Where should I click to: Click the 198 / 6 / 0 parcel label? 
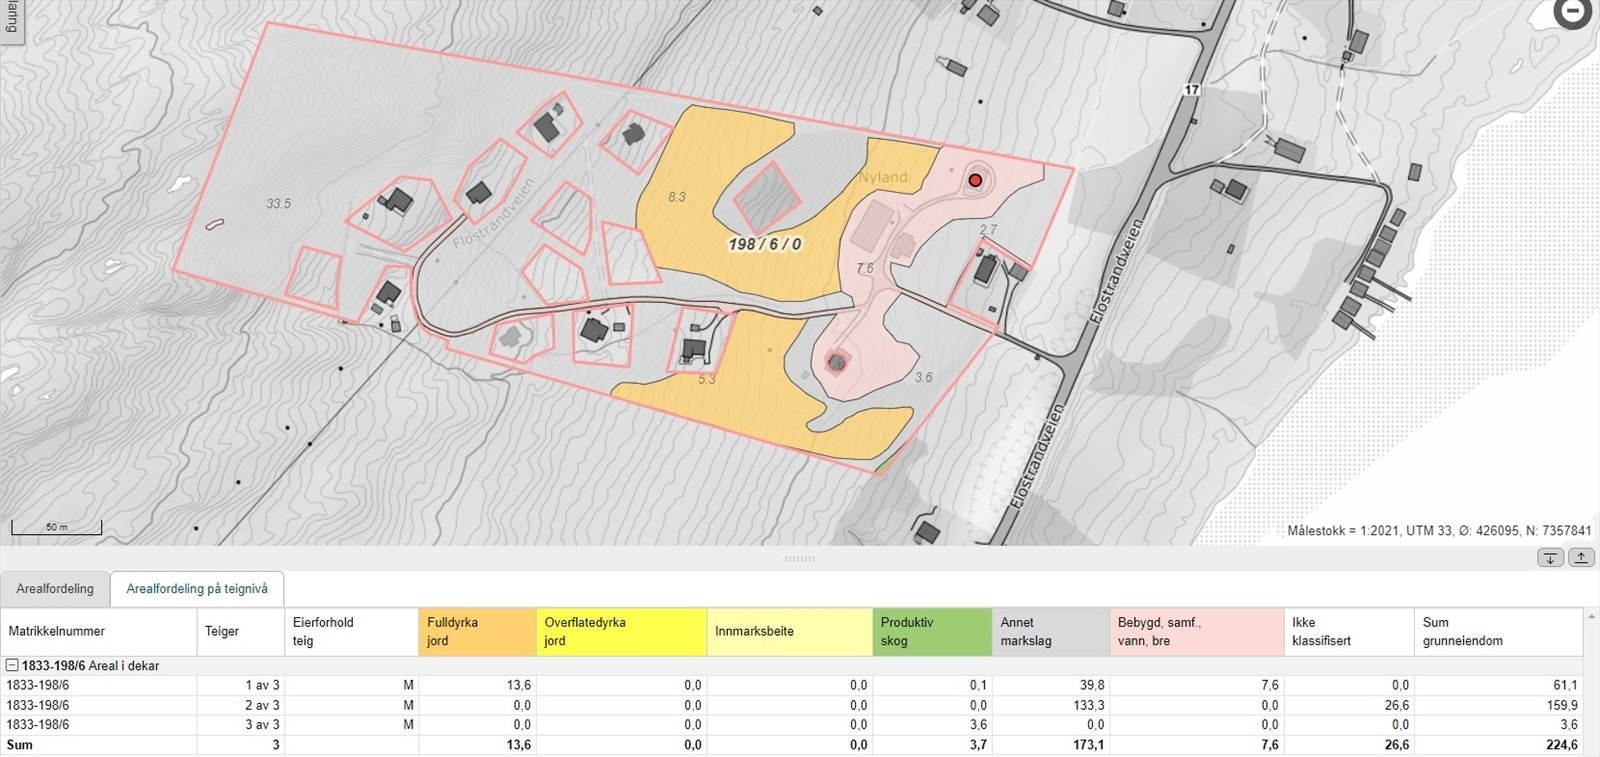click(764, 244)
